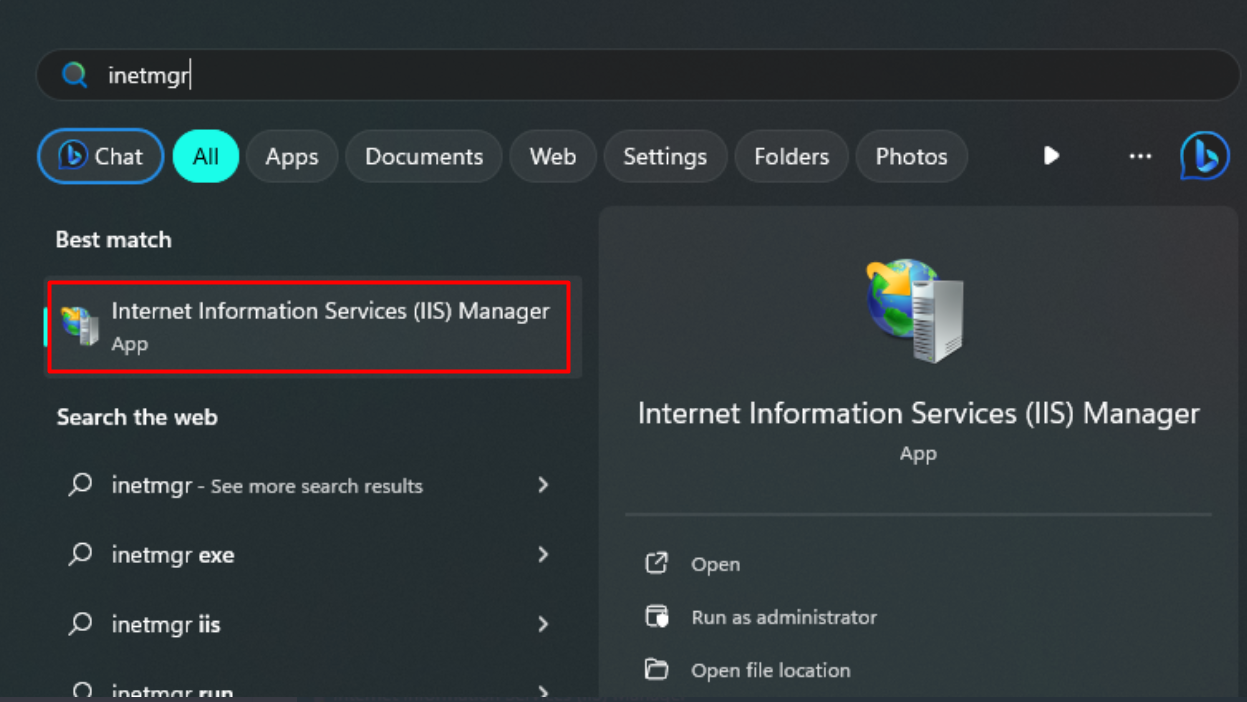Choose Run as administrator

(784, 617)
